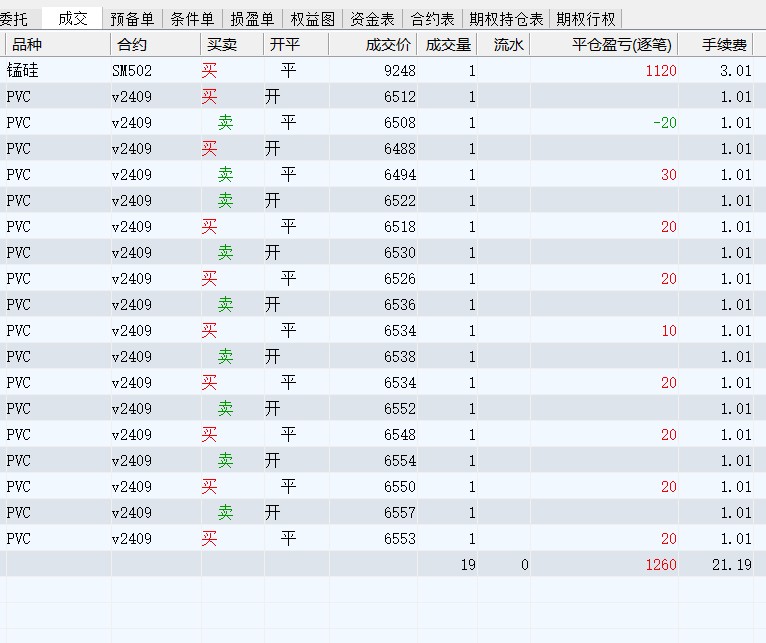Switch to the 损盈单 tab

253,19
